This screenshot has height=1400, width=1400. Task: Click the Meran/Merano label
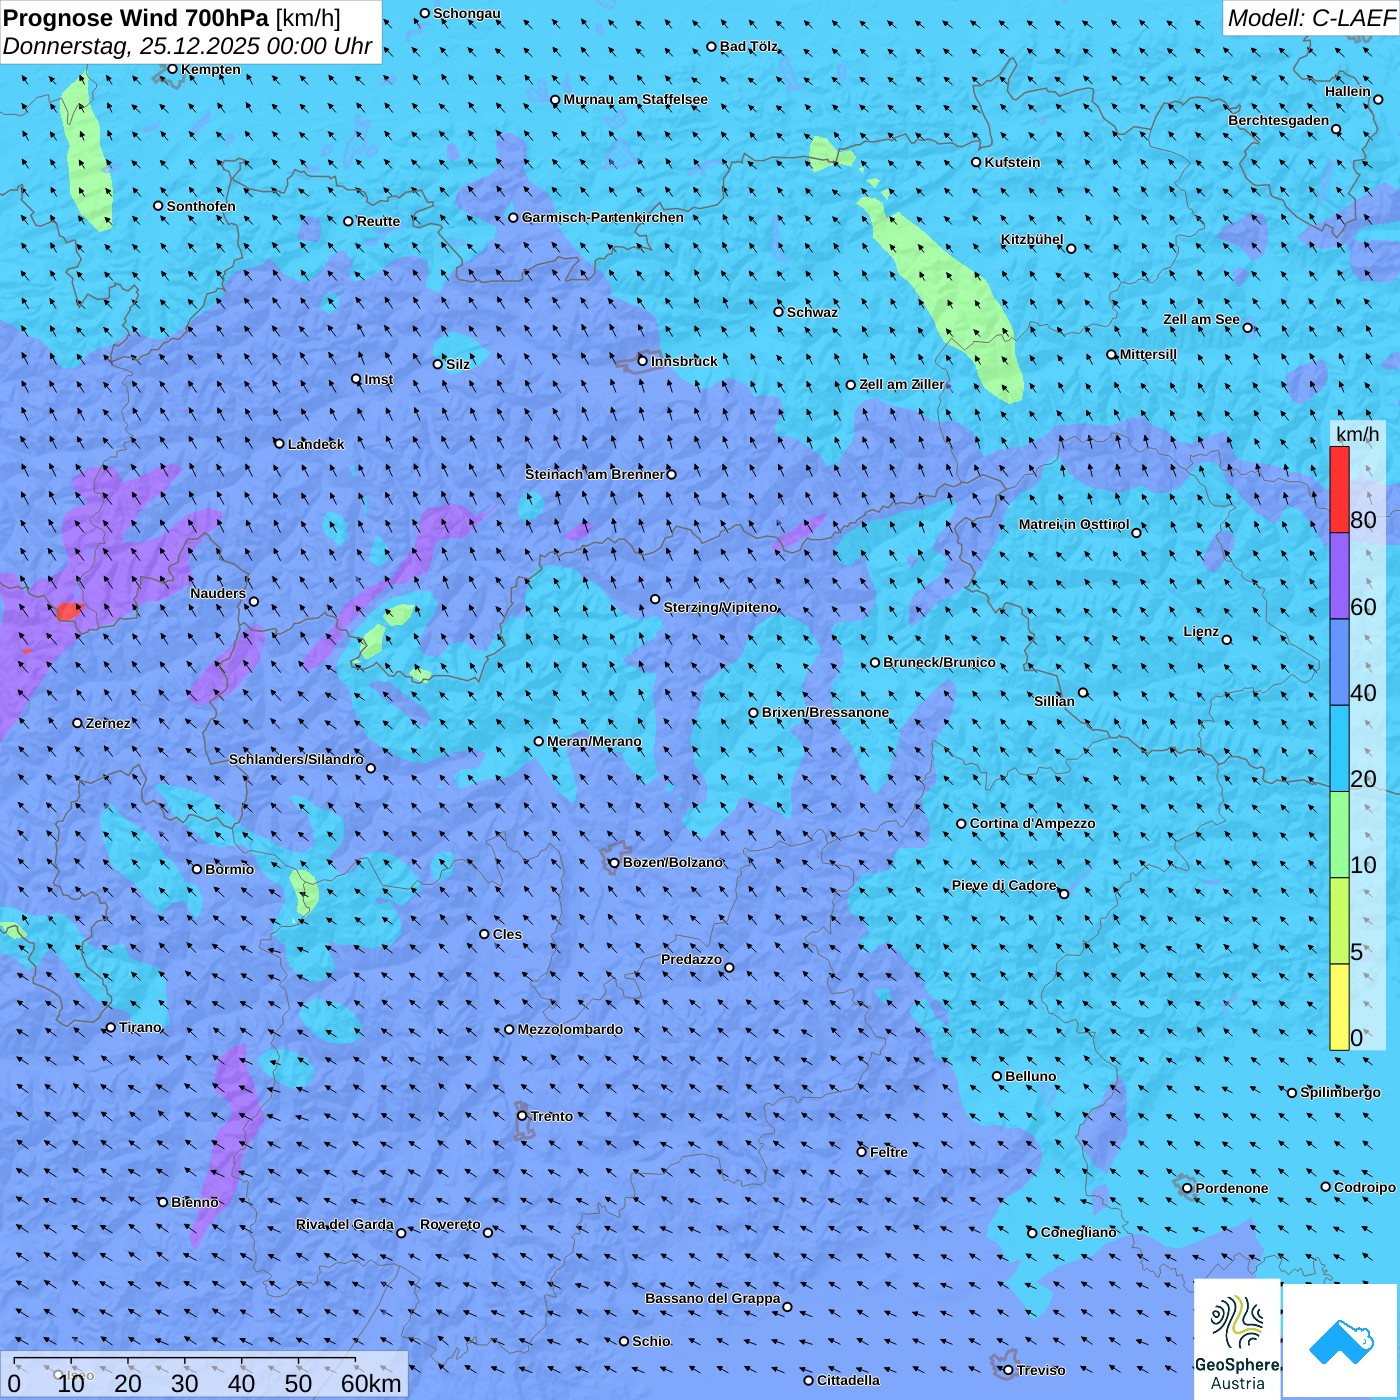pyautogui.click(x=594, y=741)
